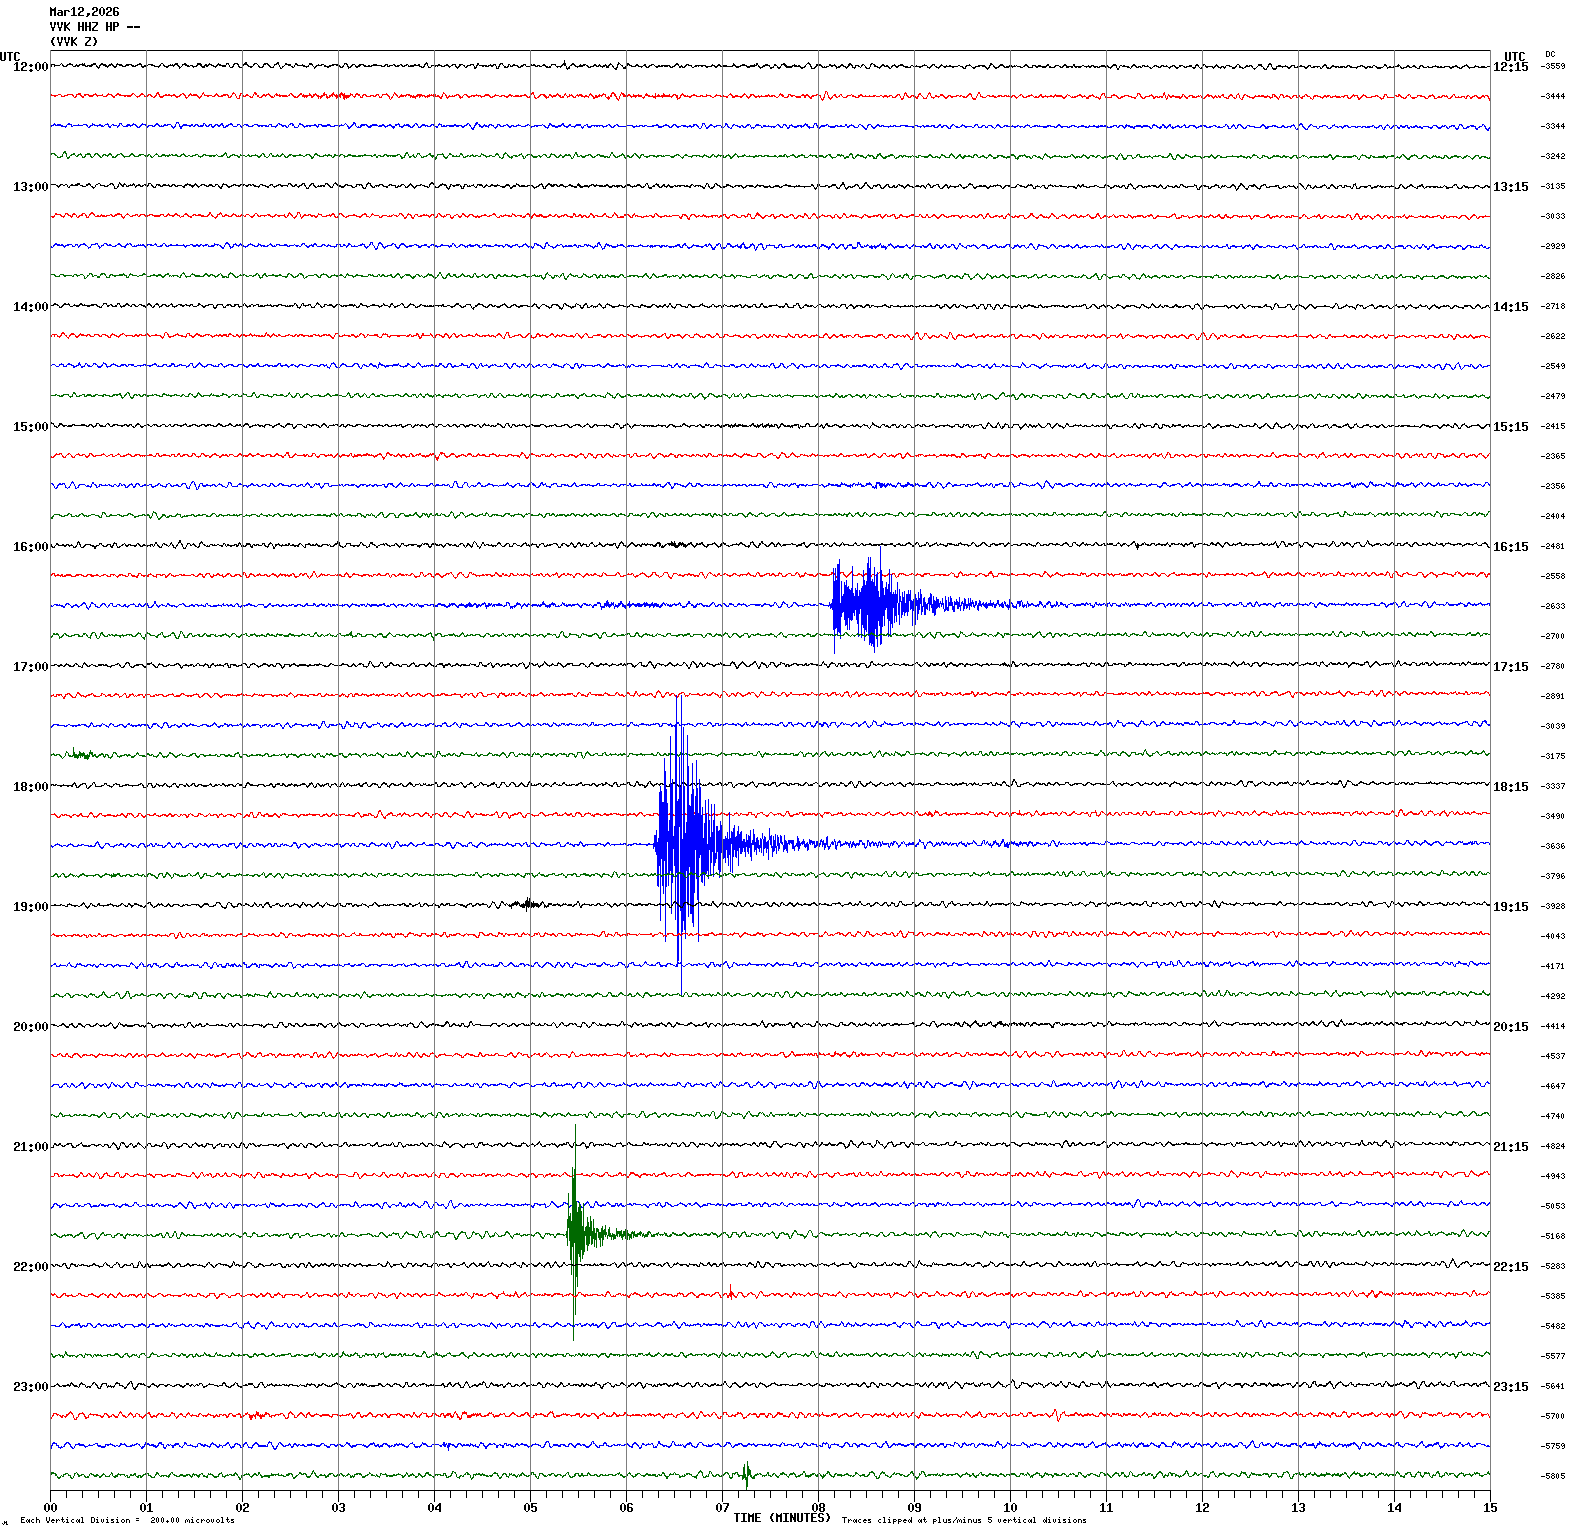Click the 15 minute tick at axis end
Image resolution: width=1570 pixels, height=1534 pixels.
1490,1508
